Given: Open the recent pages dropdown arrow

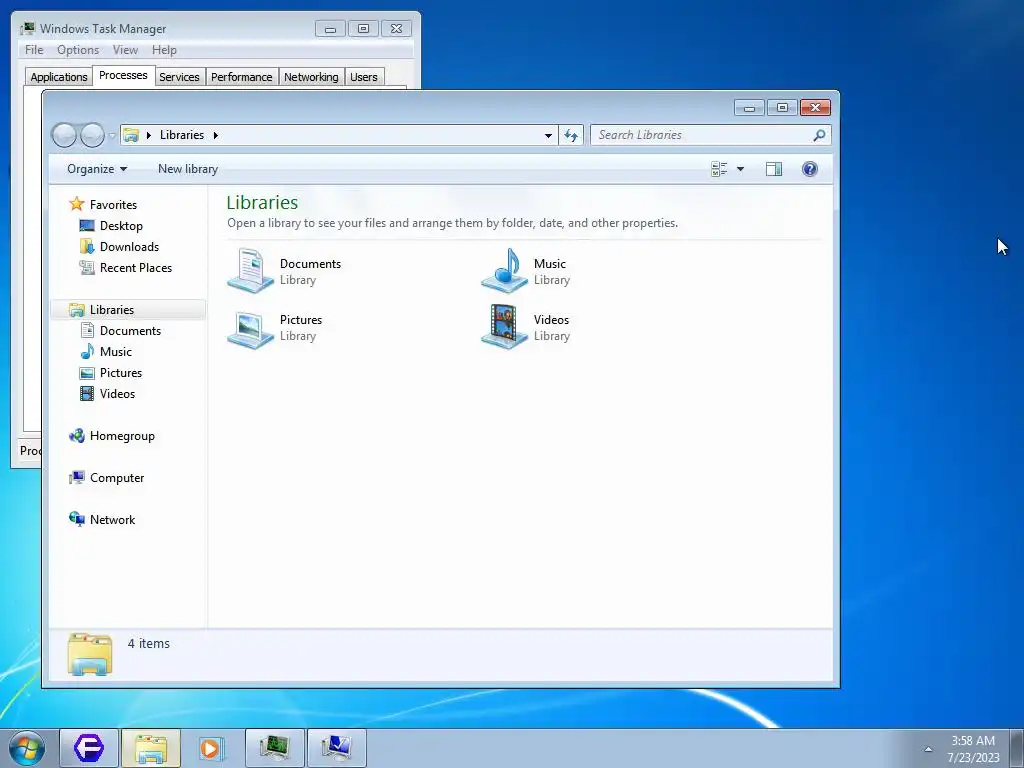Looking at the screenshot, I should tap(112, 135).
